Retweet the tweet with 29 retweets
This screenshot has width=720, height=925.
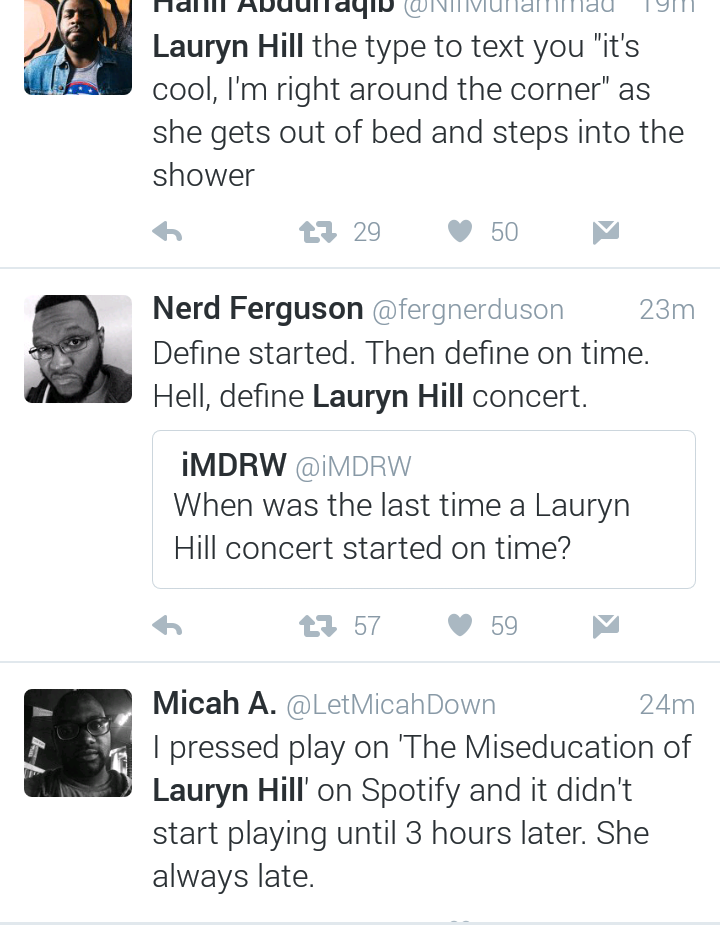coord(318,232)
